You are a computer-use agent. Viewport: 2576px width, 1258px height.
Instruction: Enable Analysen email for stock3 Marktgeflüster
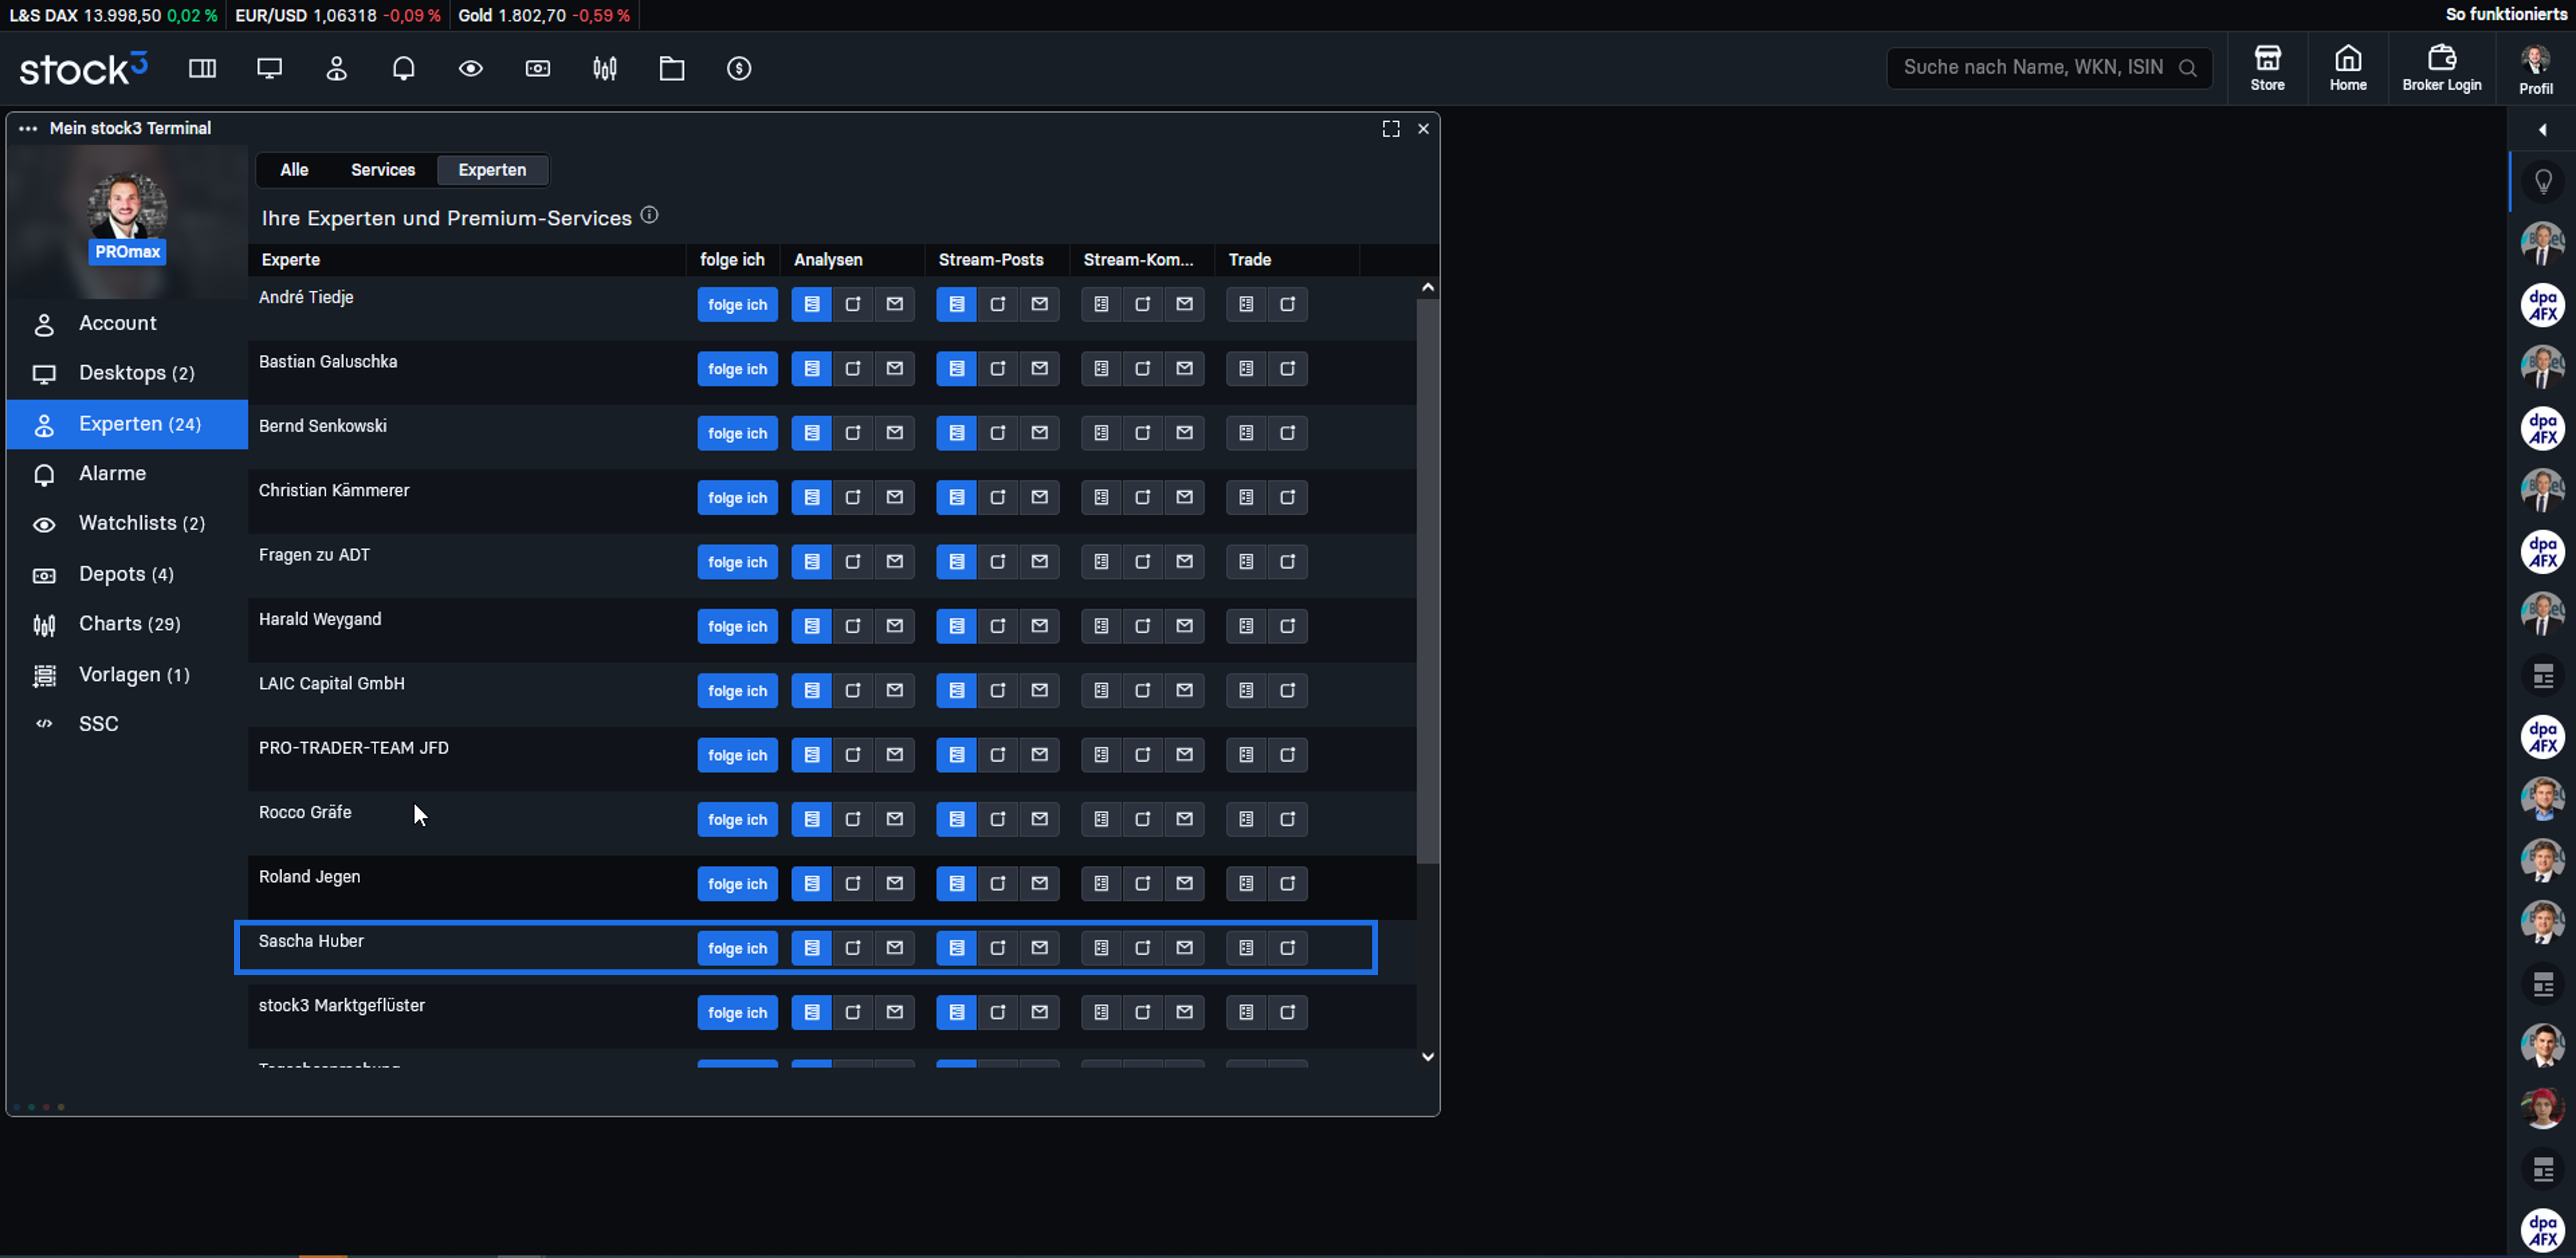895,1012
